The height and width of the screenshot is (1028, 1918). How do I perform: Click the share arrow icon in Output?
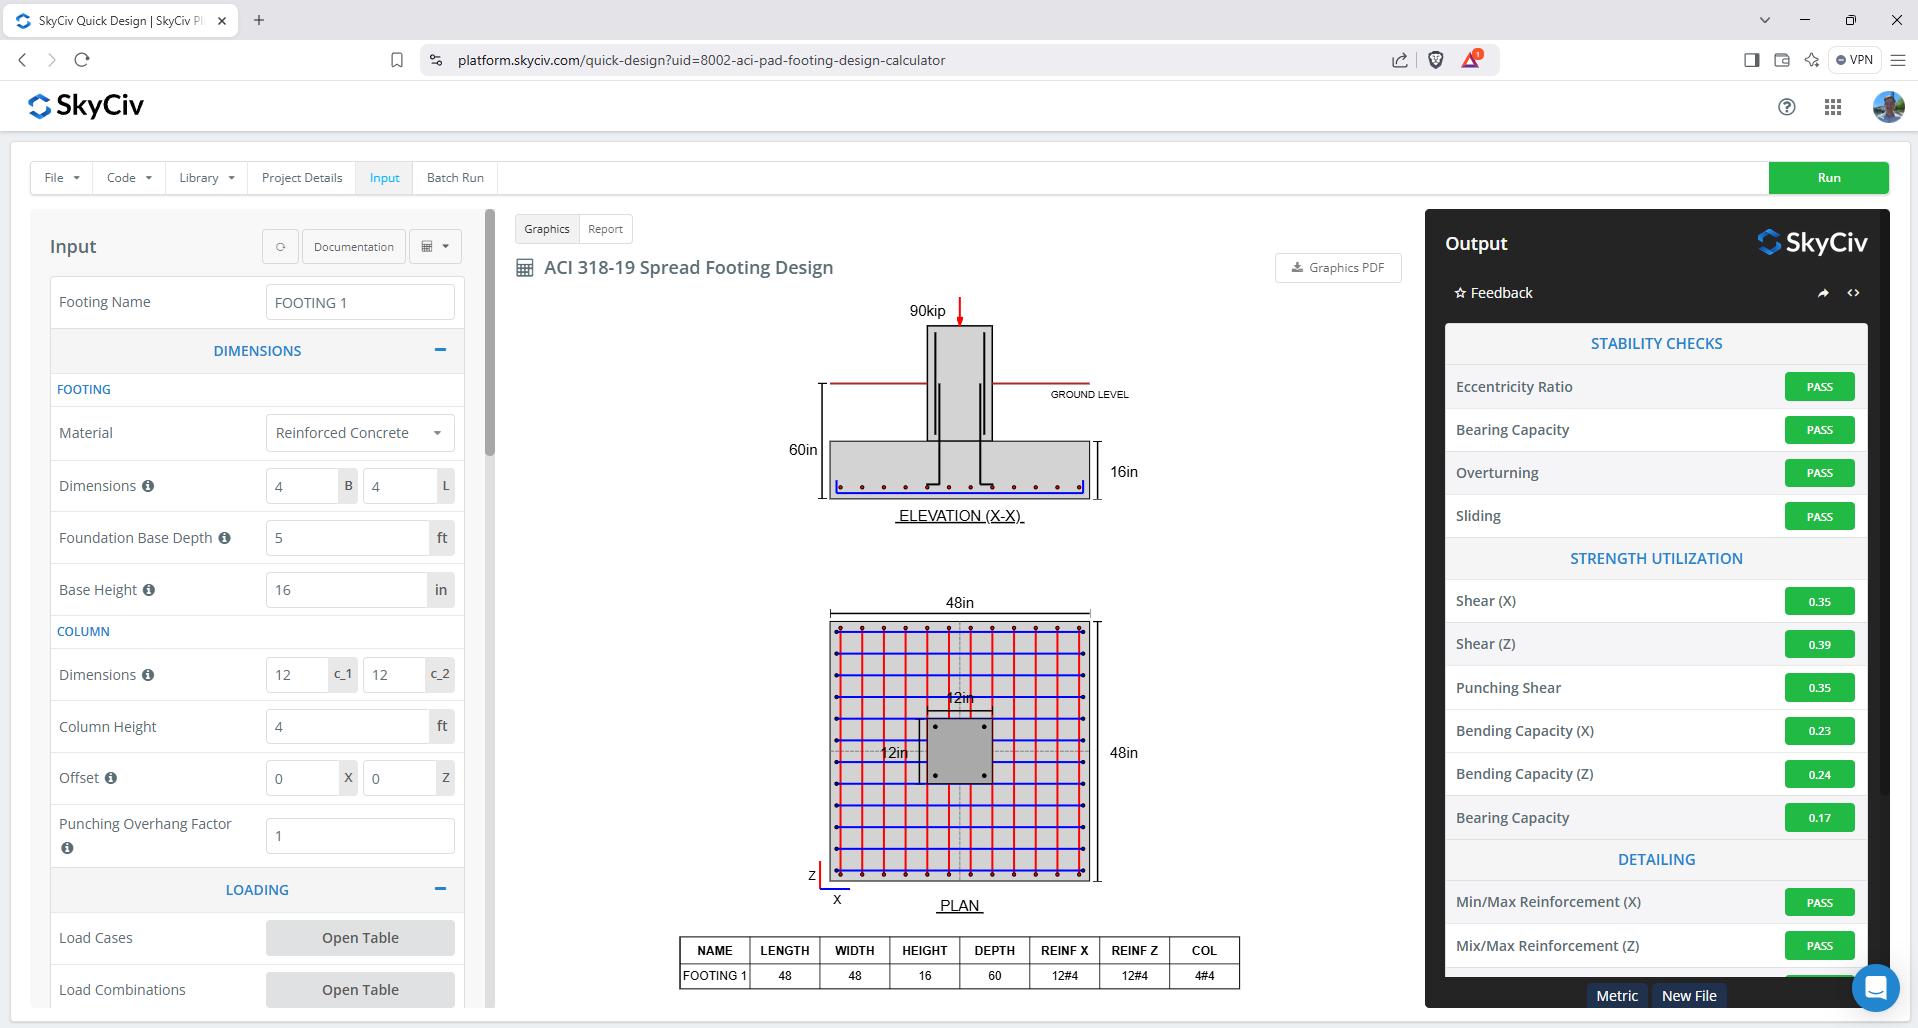click(x=1823, y=293)
